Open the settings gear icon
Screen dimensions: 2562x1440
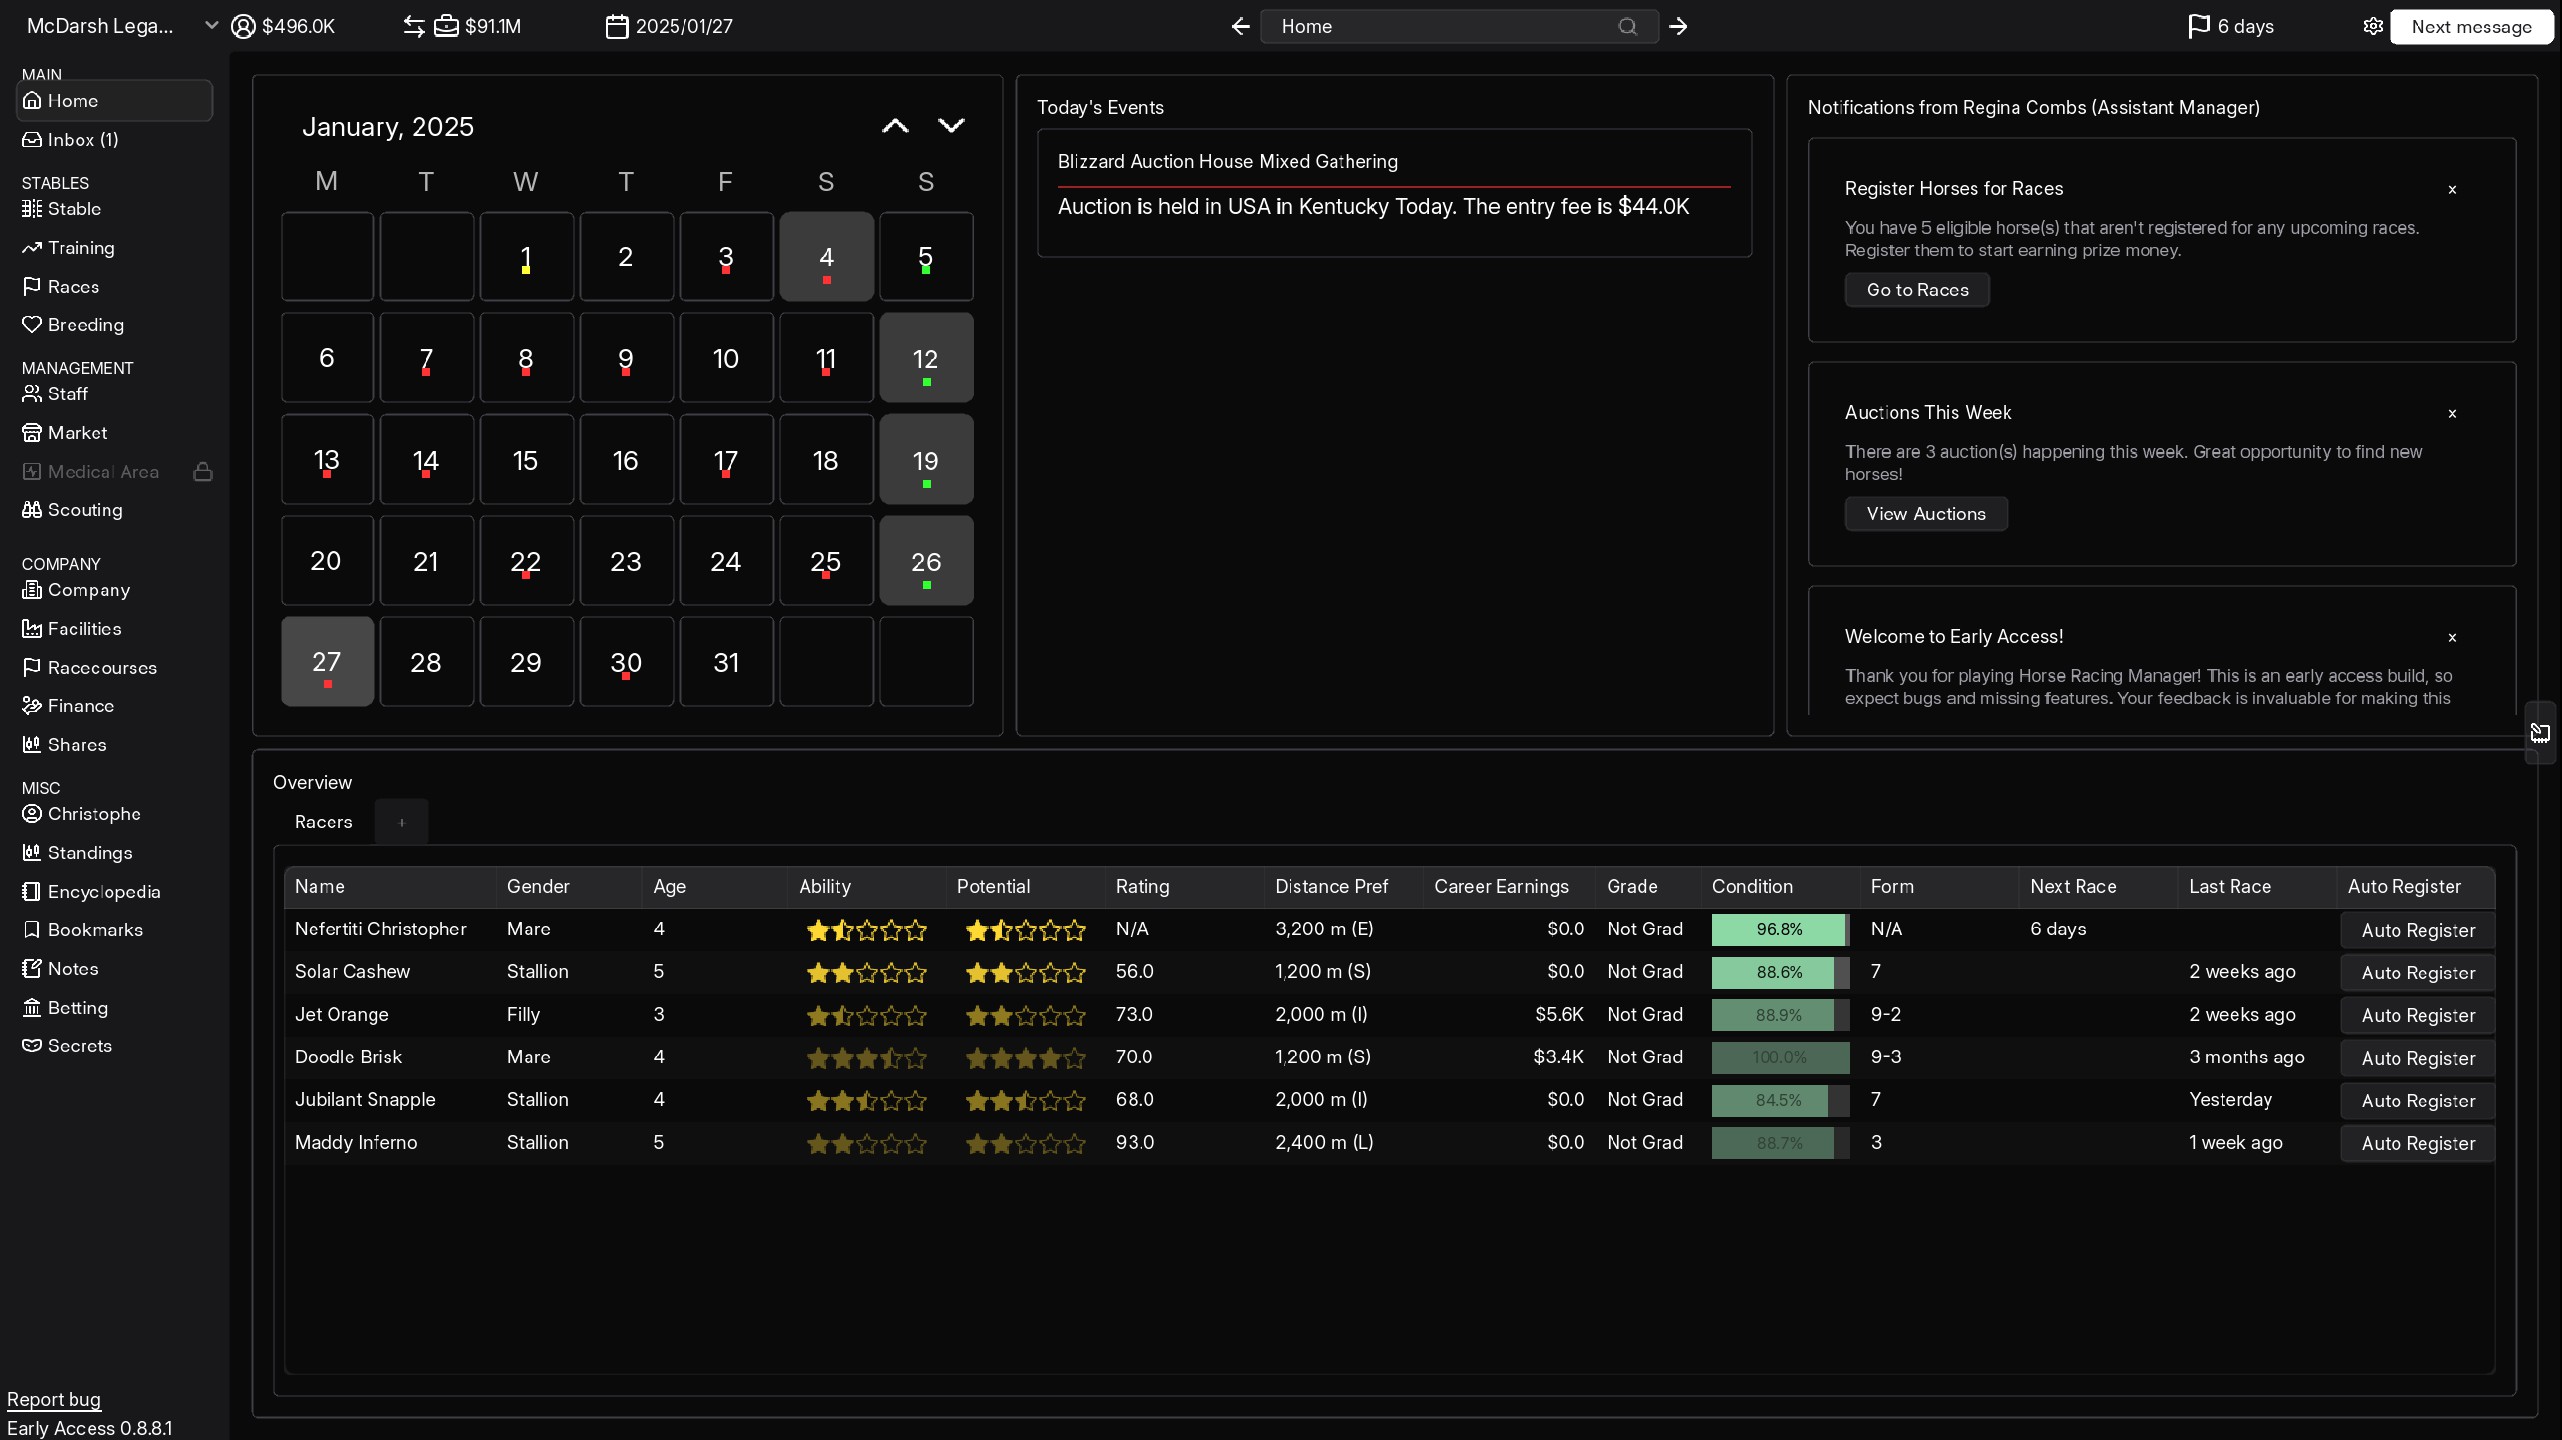tap(2372, 27)
